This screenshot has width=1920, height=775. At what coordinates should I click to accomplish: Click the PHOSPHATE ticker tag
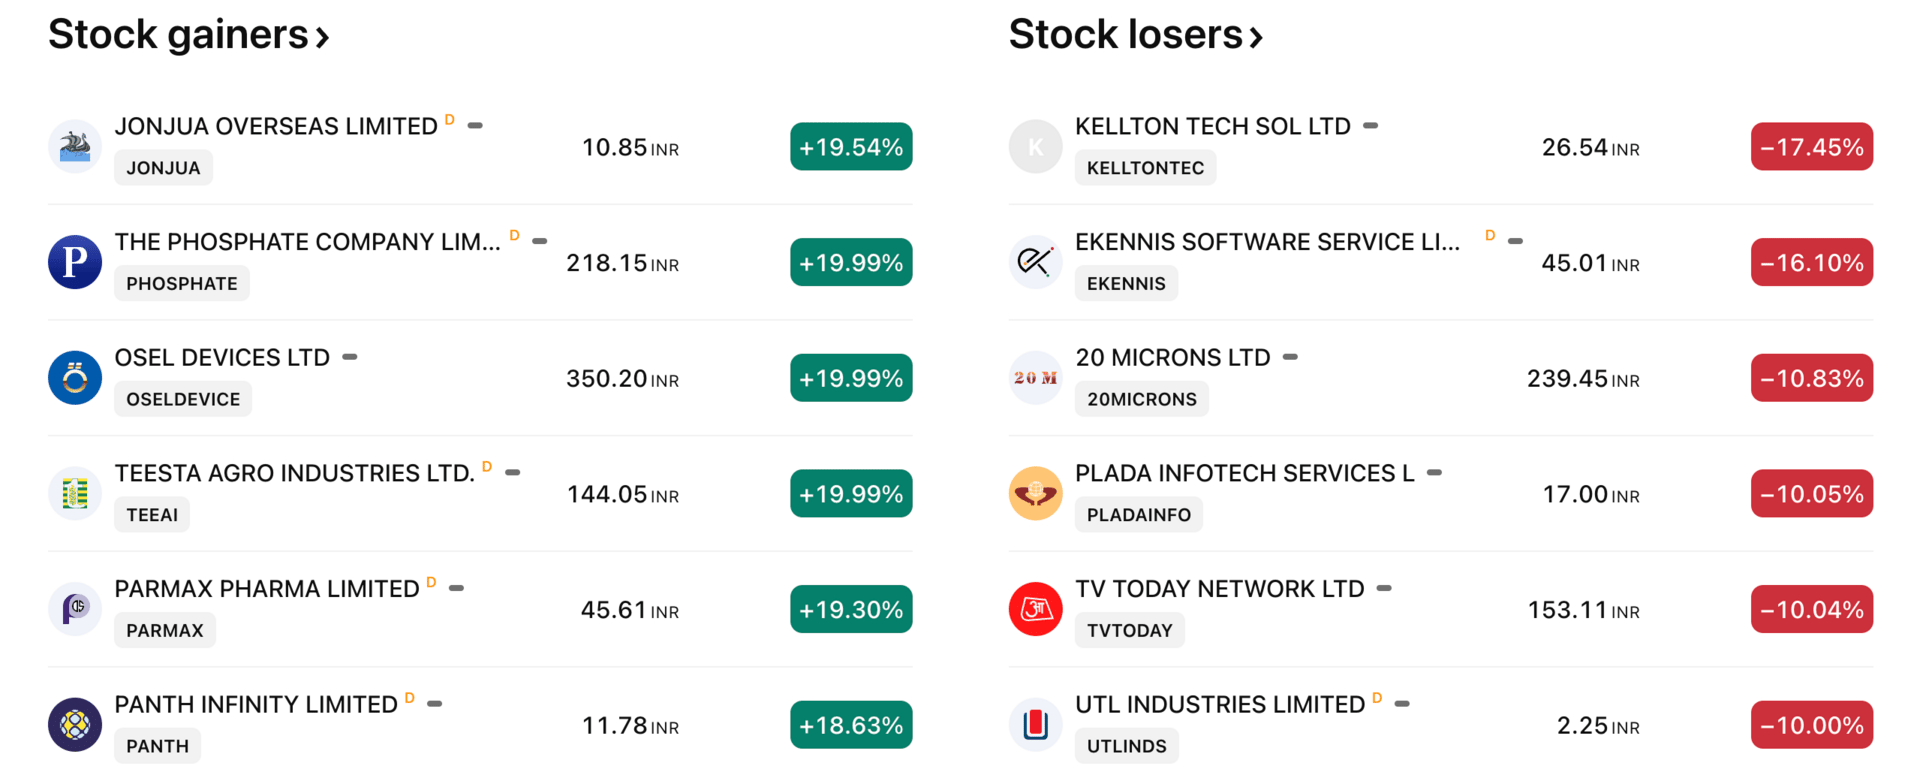[x=182, y=284]
